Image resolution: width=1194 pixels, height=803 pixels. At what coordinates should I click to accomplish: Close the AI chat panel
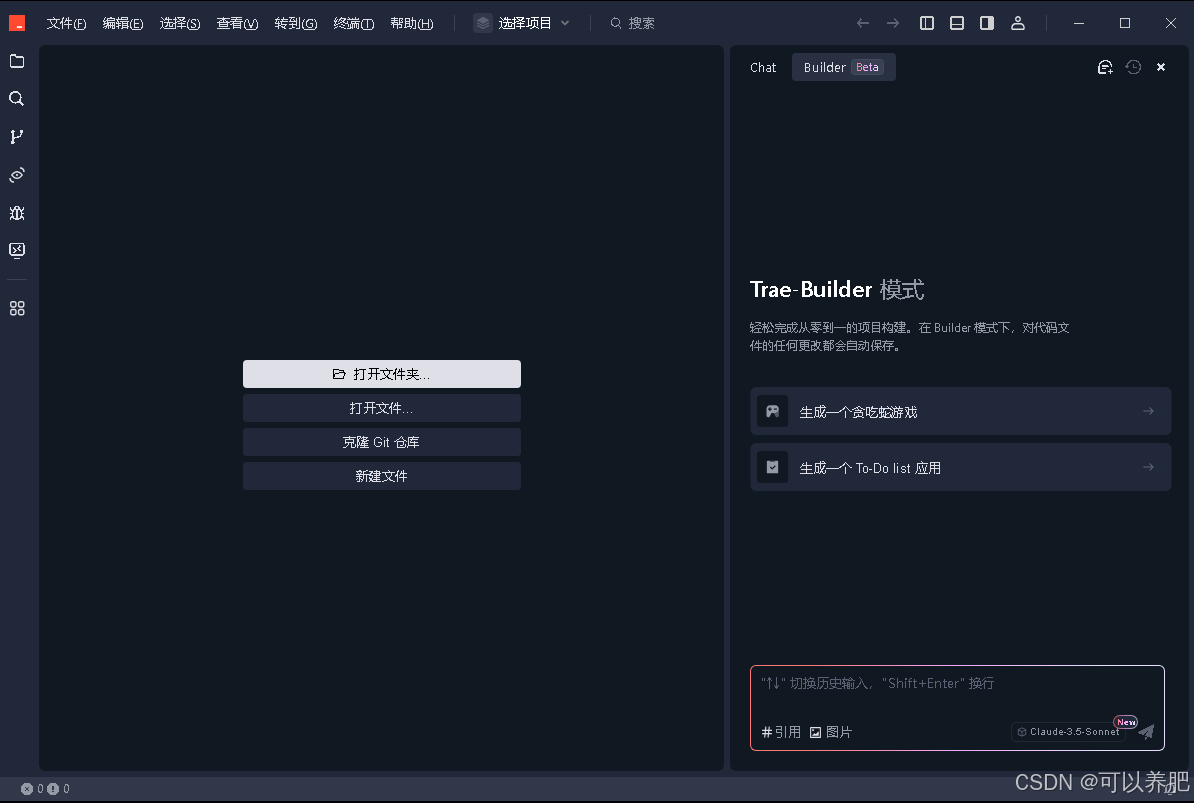pyautogui.click(x=1161, y=68)
